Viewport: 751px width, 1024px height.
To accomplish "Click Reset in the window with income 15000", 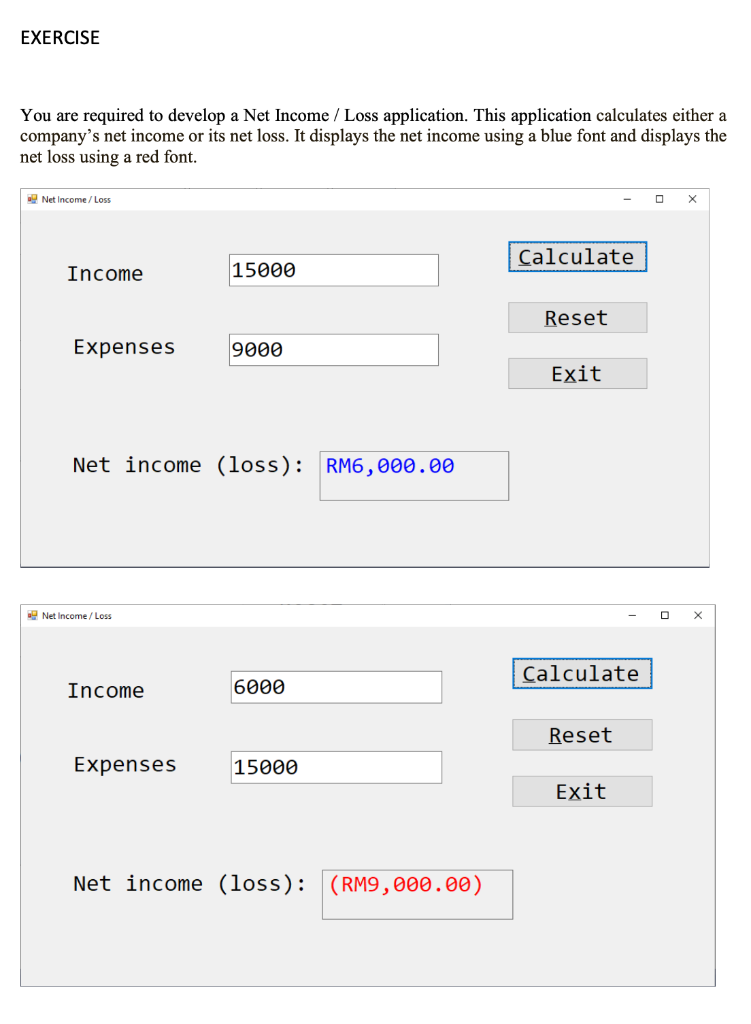I will tap(577, 317).
